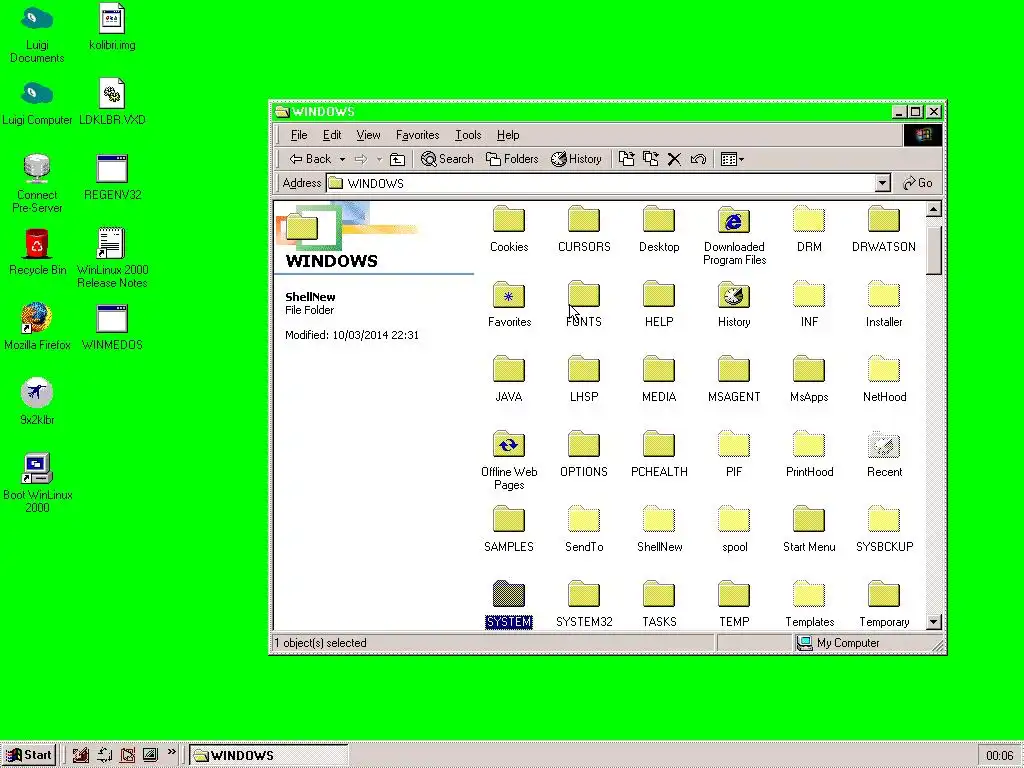
Task: Open the View menu
Action: click(368, 135)
